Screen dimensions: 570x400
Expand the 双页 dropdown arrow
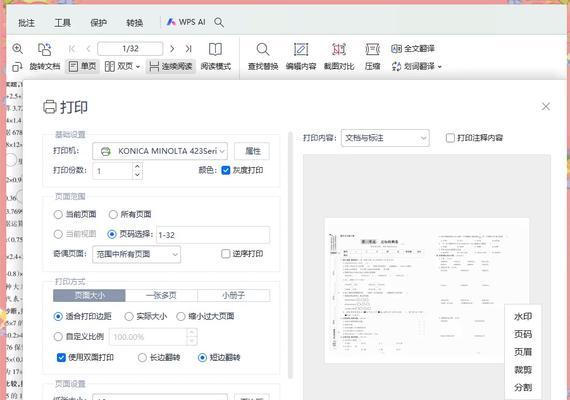click(x=138, y=67)
